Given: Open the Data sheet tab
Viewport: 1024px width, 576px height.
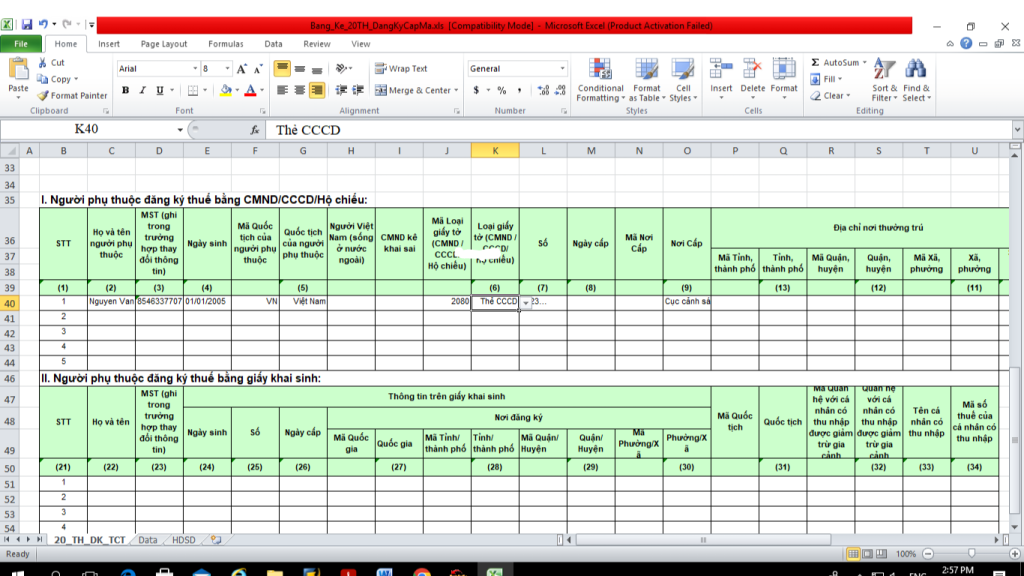Looking at the screenshot, I should pos(148,539).
